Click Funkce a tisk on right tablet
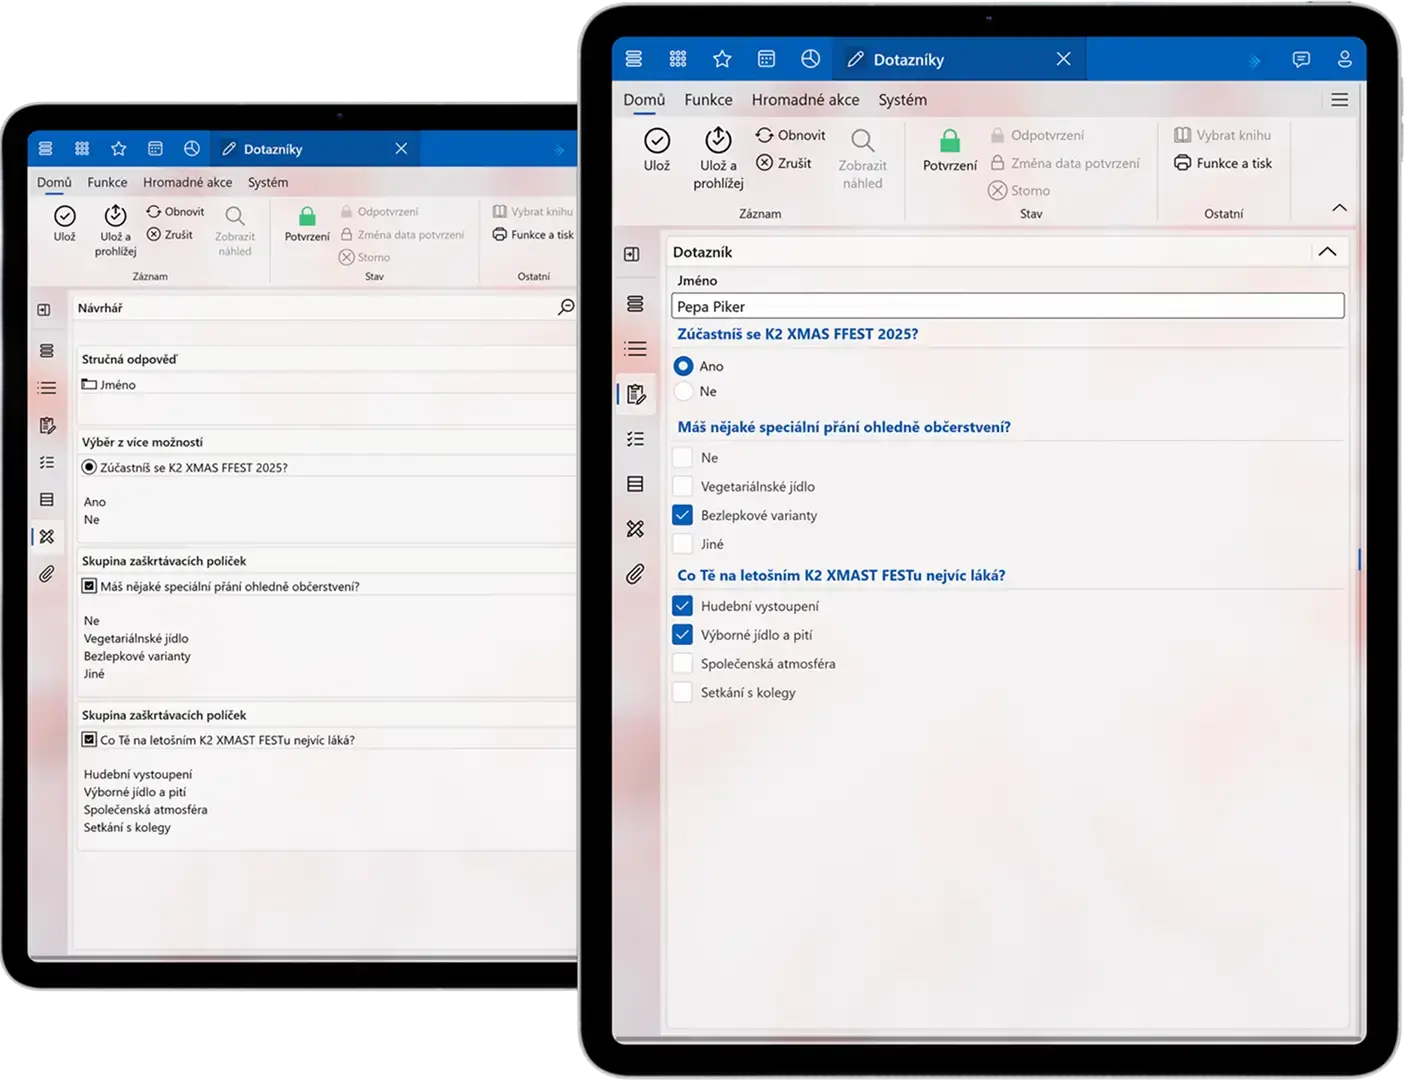1408x1080 pixels. point(1223,163)
